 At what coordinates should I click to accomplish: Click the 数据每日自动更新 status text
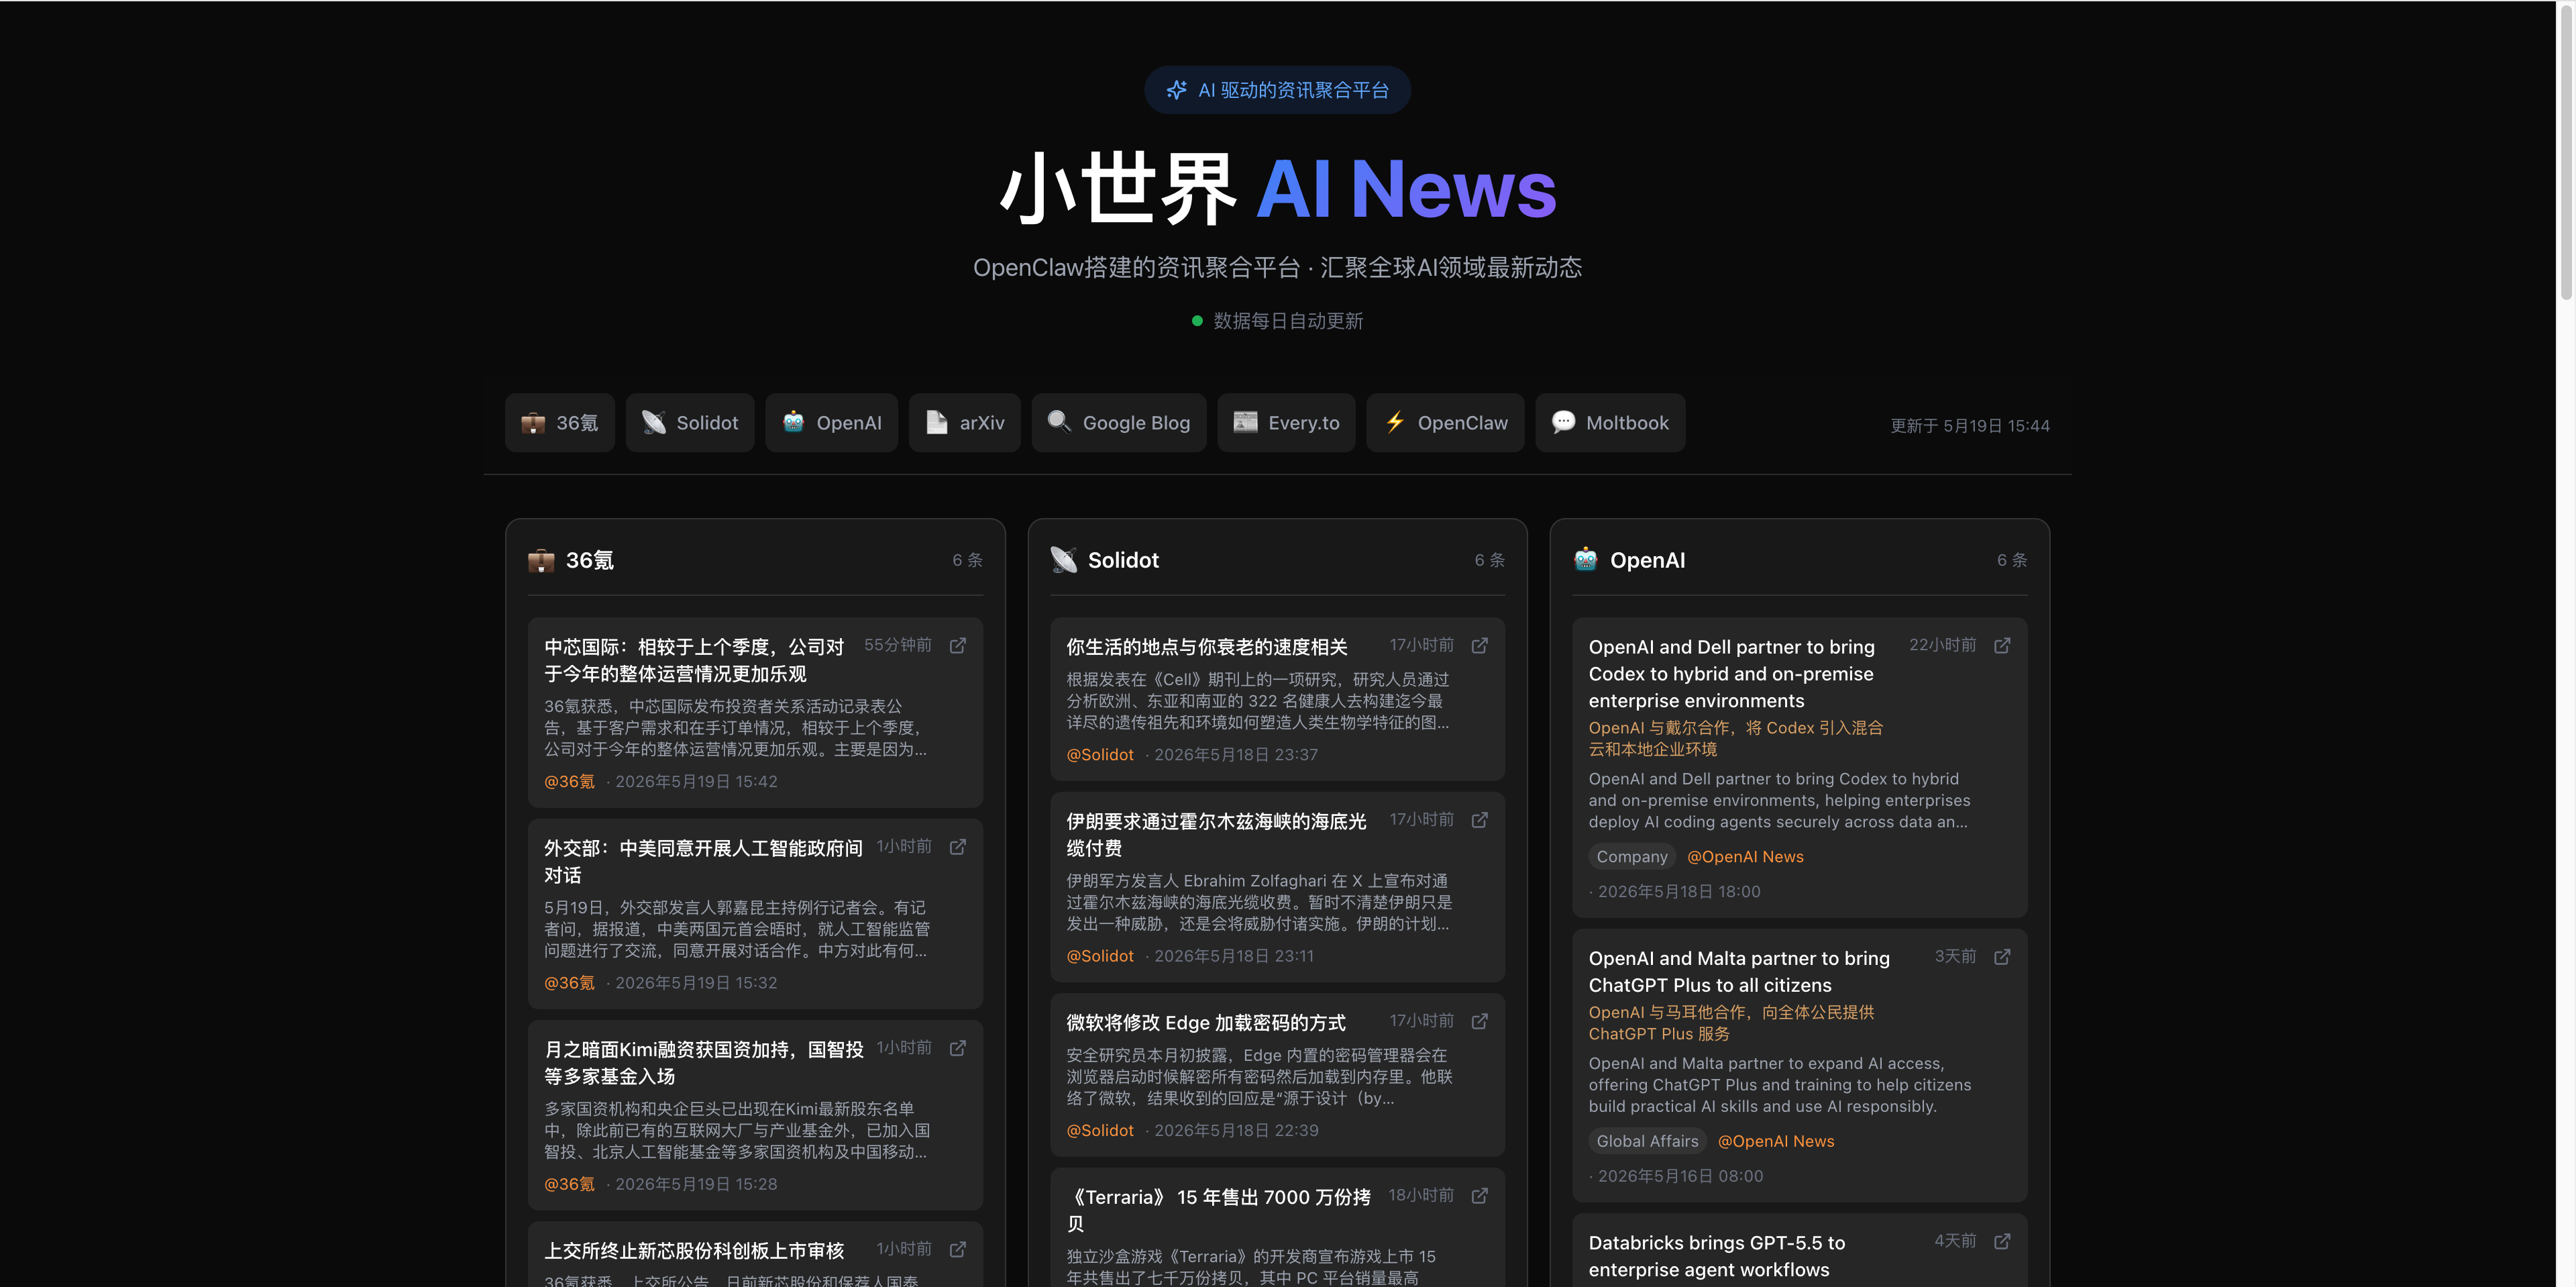(1288, 320)
